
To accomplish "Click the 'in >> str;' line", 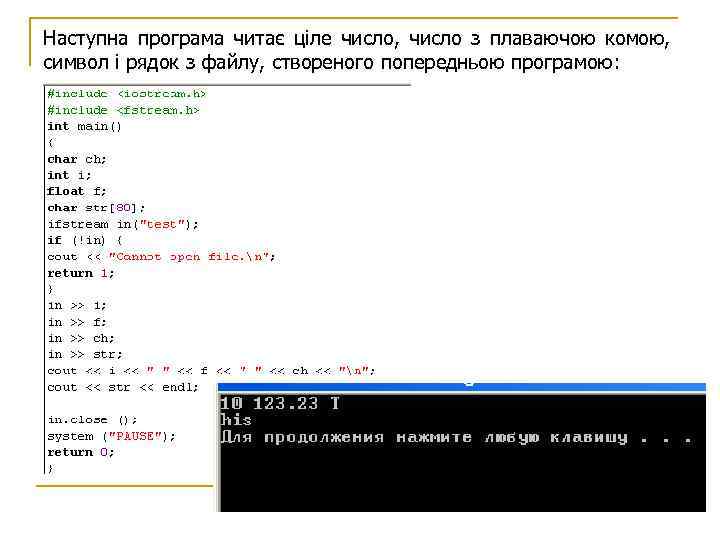I will coord(85,354).
